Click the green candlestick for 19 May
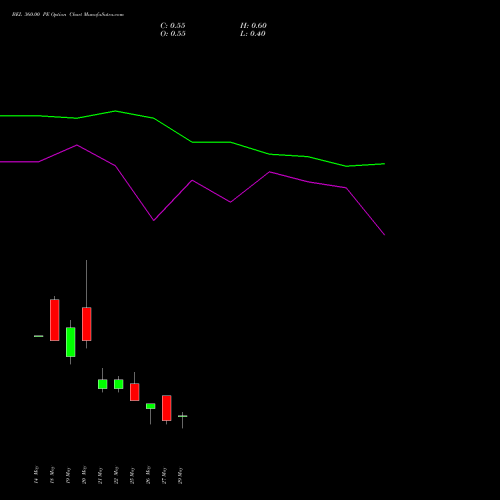 [x=70, y=342]
